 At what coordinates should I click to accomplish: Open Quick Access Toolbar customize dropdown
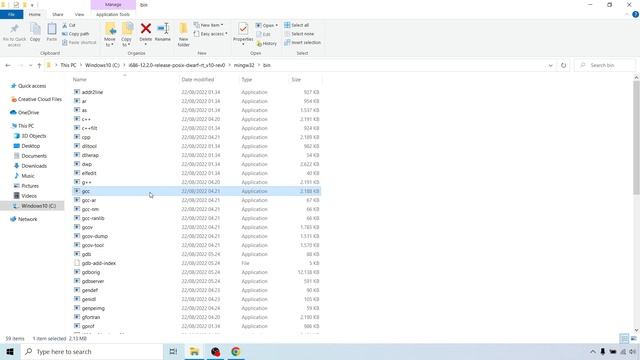click(x=32, y=5)
